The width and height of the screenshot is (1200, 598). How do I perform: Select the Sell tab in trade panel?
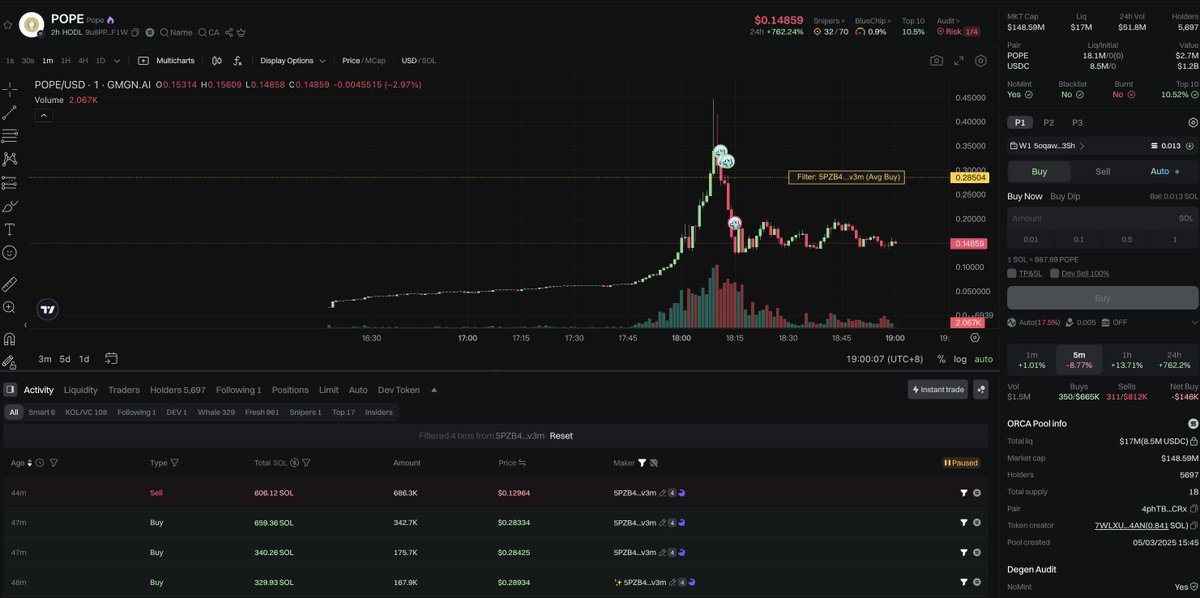click(x=1103, y=171)
